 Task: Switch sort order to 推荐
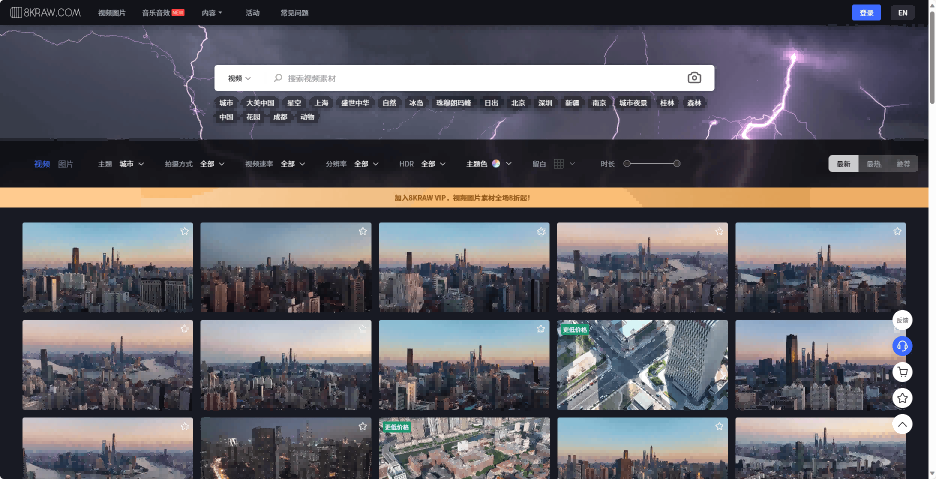click(903, 164)
